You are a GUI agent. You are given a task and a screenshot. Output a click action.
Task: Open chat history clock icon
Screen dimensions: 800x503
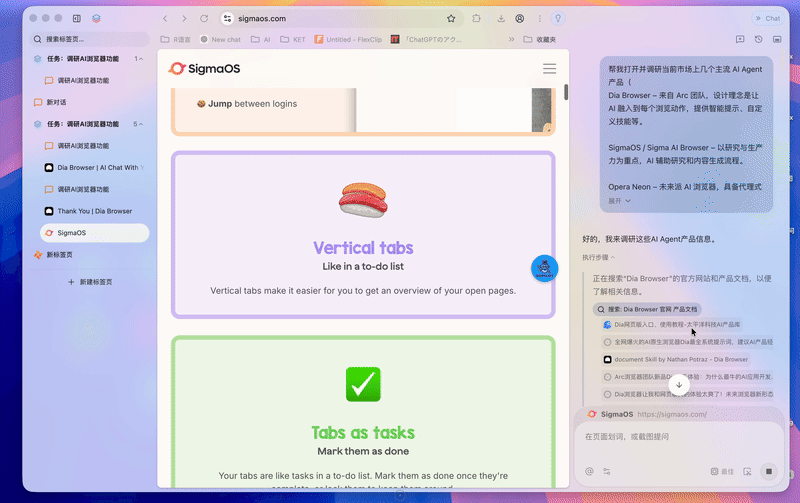(x=759, y=39)
